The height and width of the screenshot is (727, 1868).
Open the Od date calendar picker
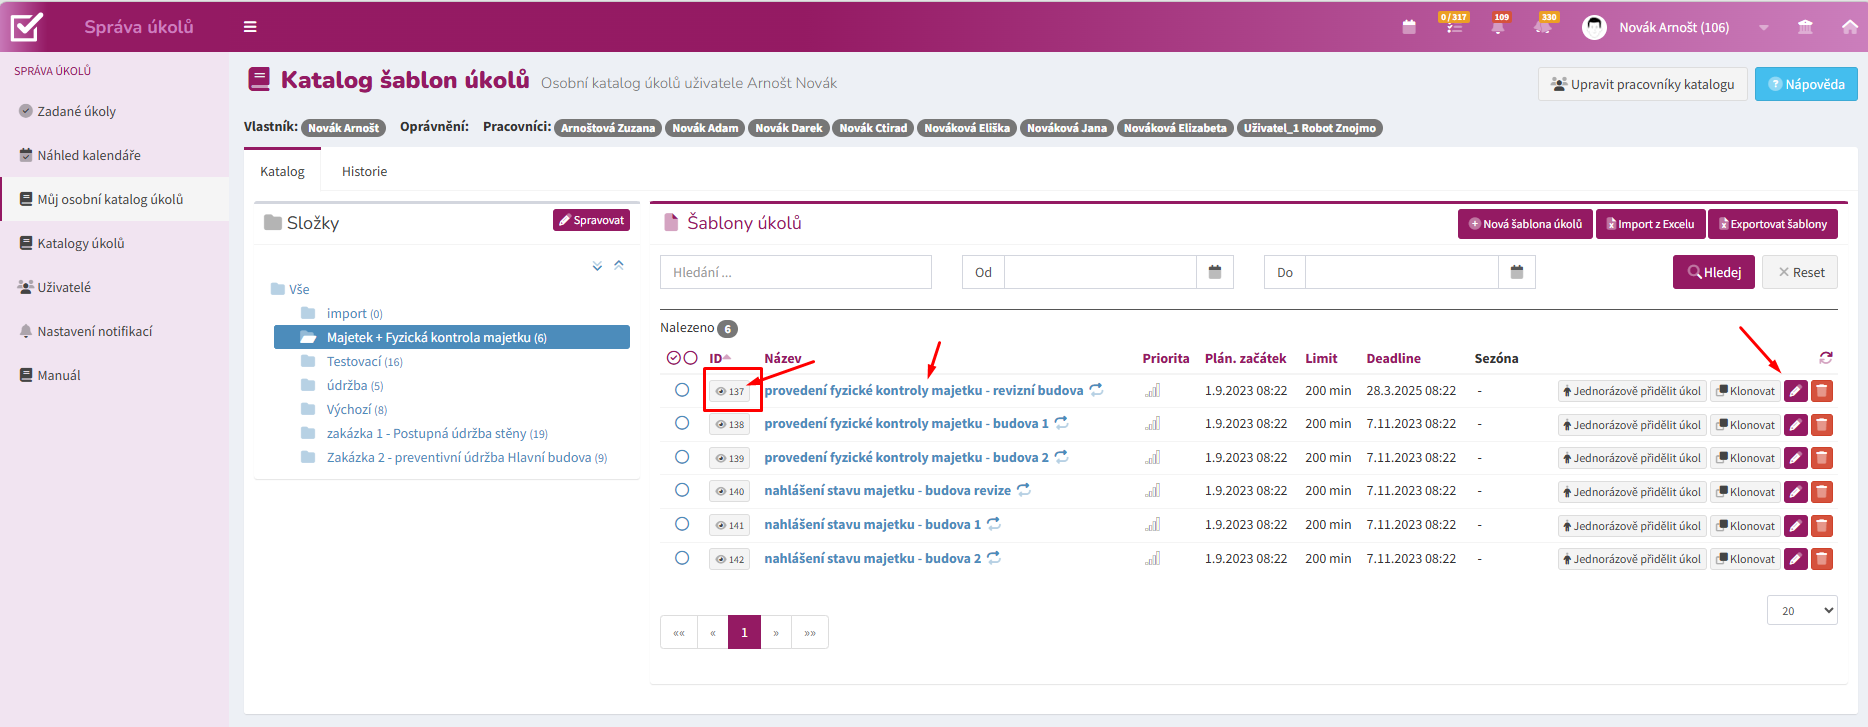(x=1215, y=272)
